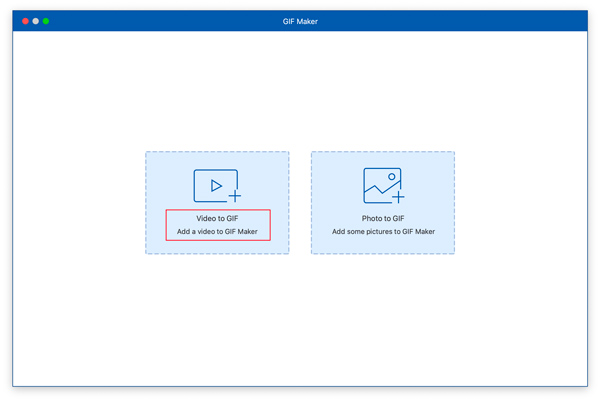Close the GIF Maker window
The width and height of the screenshot is (600, 401).
tap(26, 21)
